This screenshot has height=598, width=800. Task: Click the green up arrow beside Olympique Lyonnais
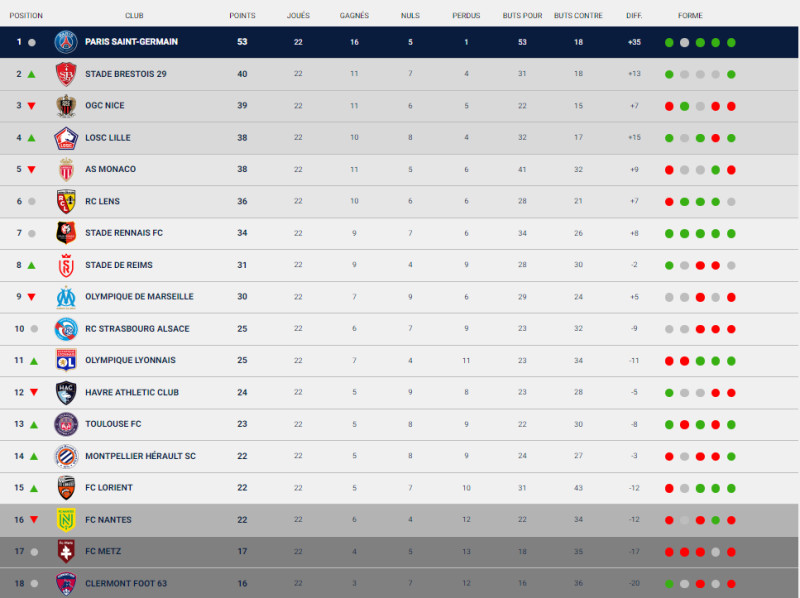34,361
